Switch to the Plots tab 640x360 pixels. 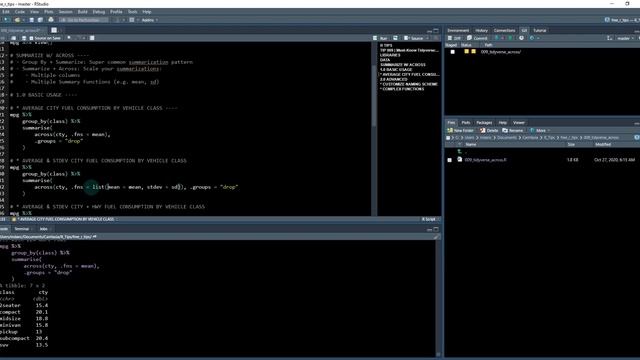click(x=466, y=122)
